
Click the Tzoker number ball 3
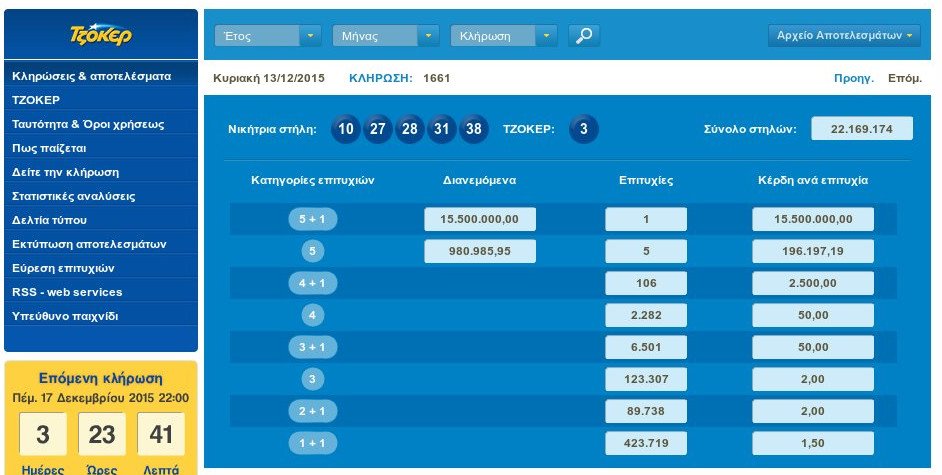coord(583,129)
